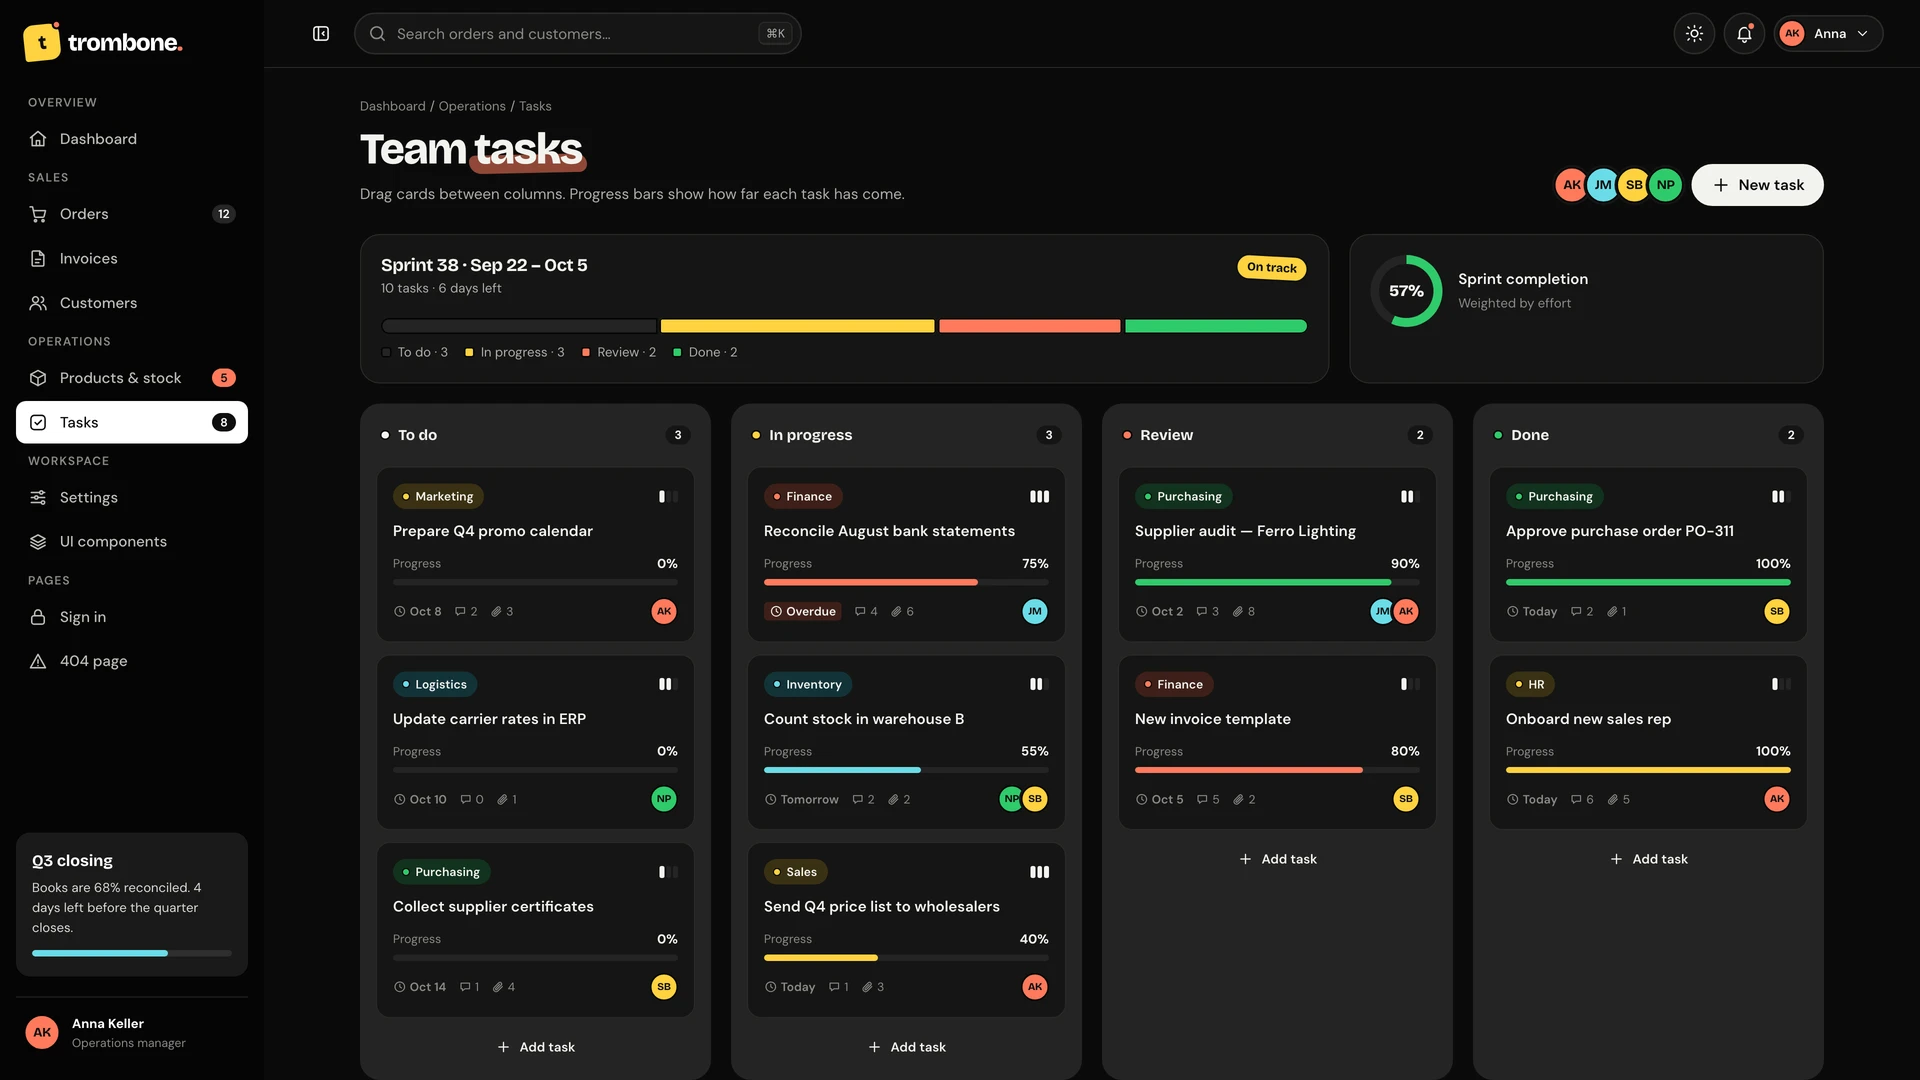Click the green Done sprint bar segment

(x=1215, y=326)
